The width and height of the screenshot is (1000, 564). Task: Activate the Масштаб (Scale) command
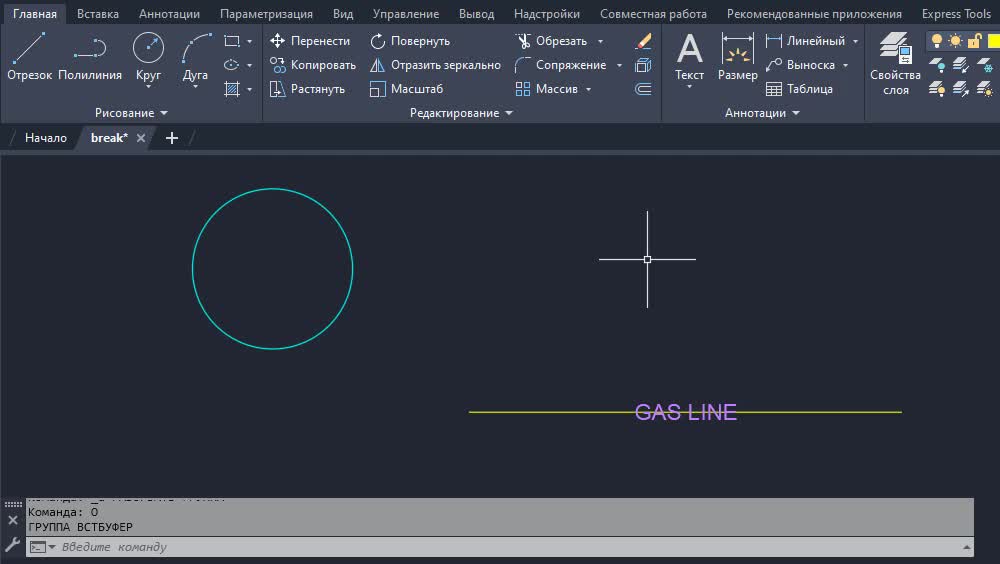click(406, 89)
